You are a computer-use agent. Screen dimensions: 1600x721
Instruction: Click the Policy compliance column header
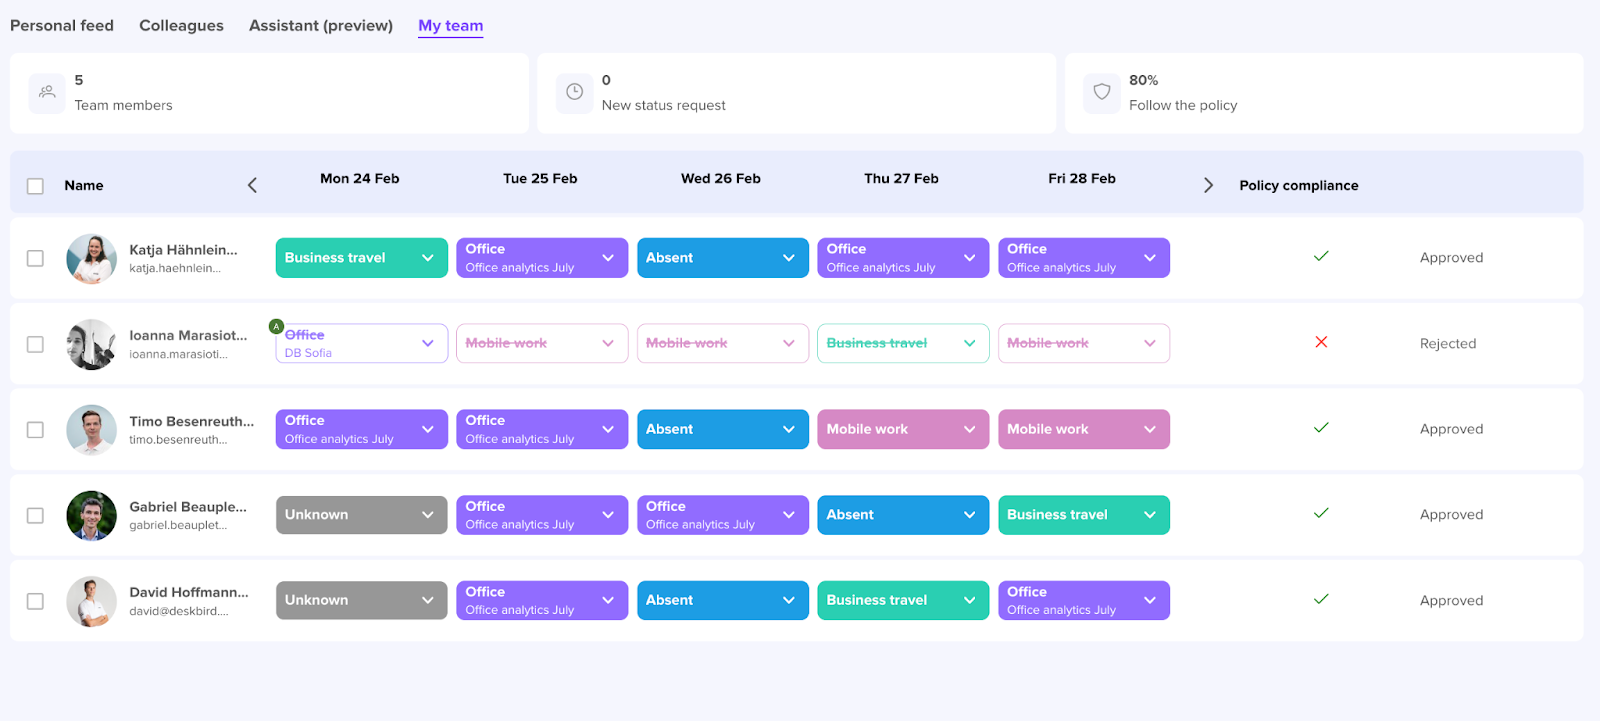[x=1298, y=185]
